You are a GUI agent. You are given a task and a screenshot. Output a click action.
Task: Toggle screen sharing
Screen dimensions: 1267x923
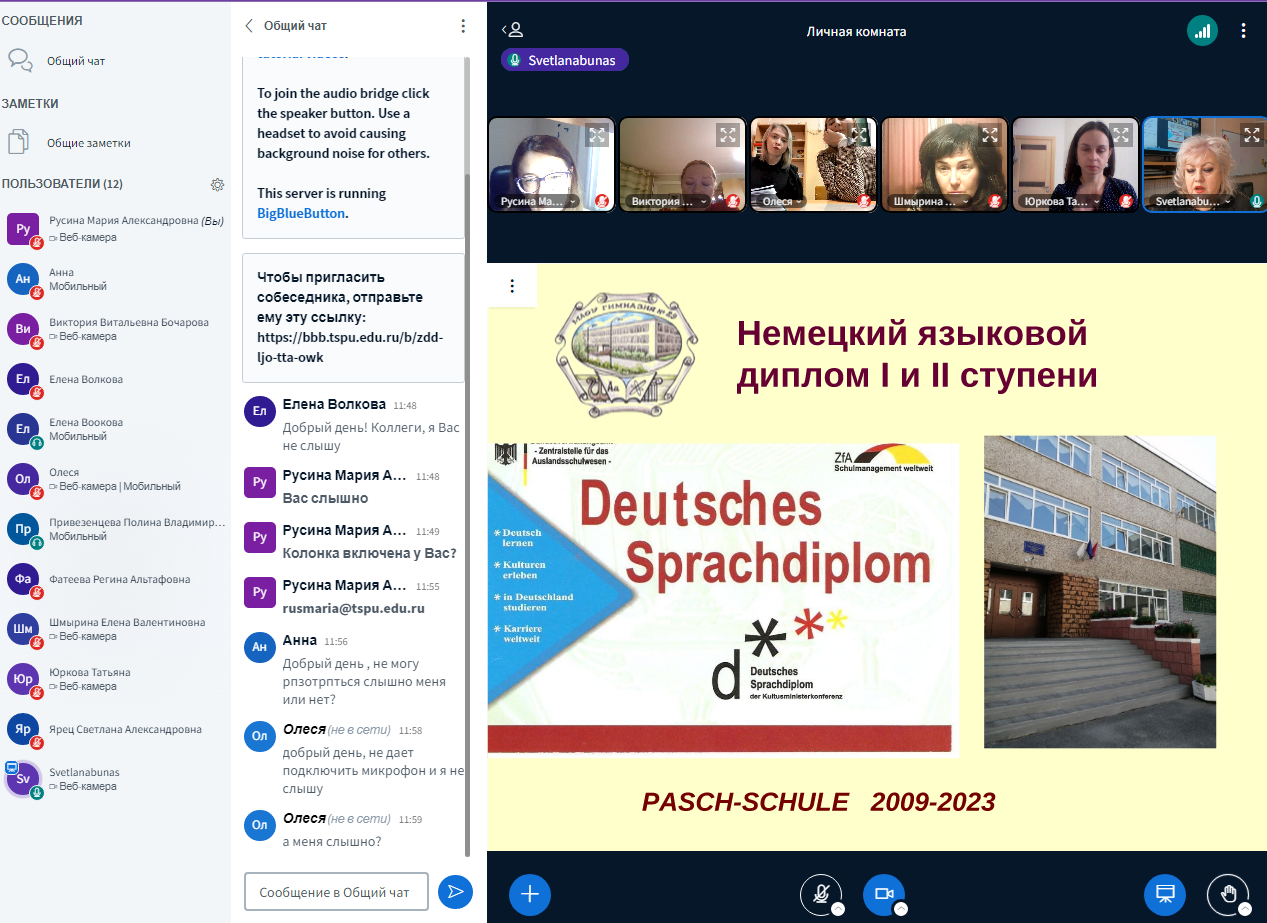point(1165,895)
